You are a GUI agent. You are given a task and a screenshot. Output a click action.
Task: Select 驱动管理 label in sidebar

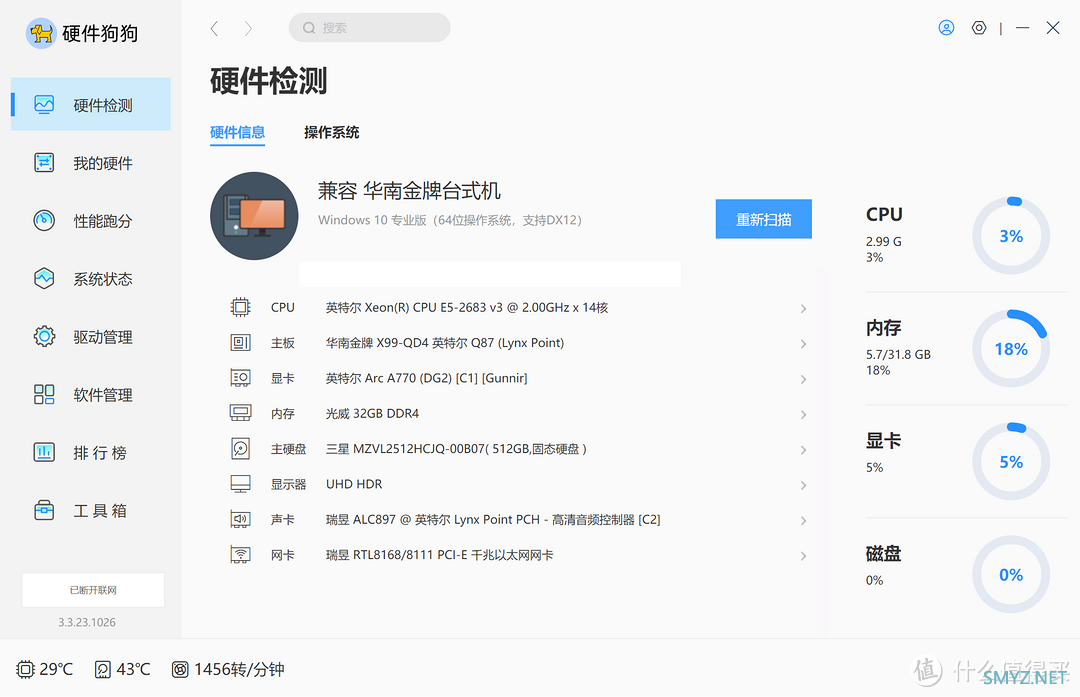coord(103,337)
